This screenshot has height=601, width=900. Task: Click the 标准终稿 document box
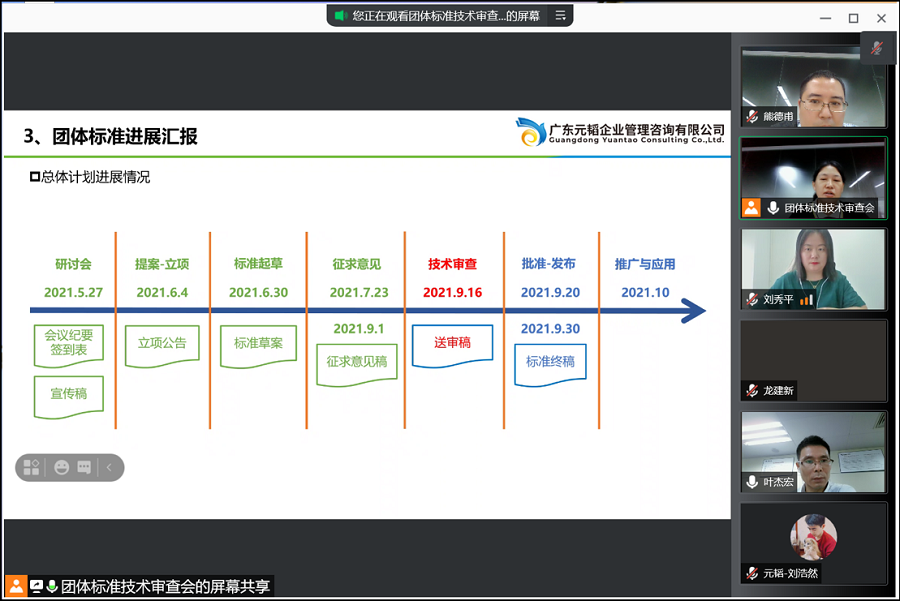point(550,362)
